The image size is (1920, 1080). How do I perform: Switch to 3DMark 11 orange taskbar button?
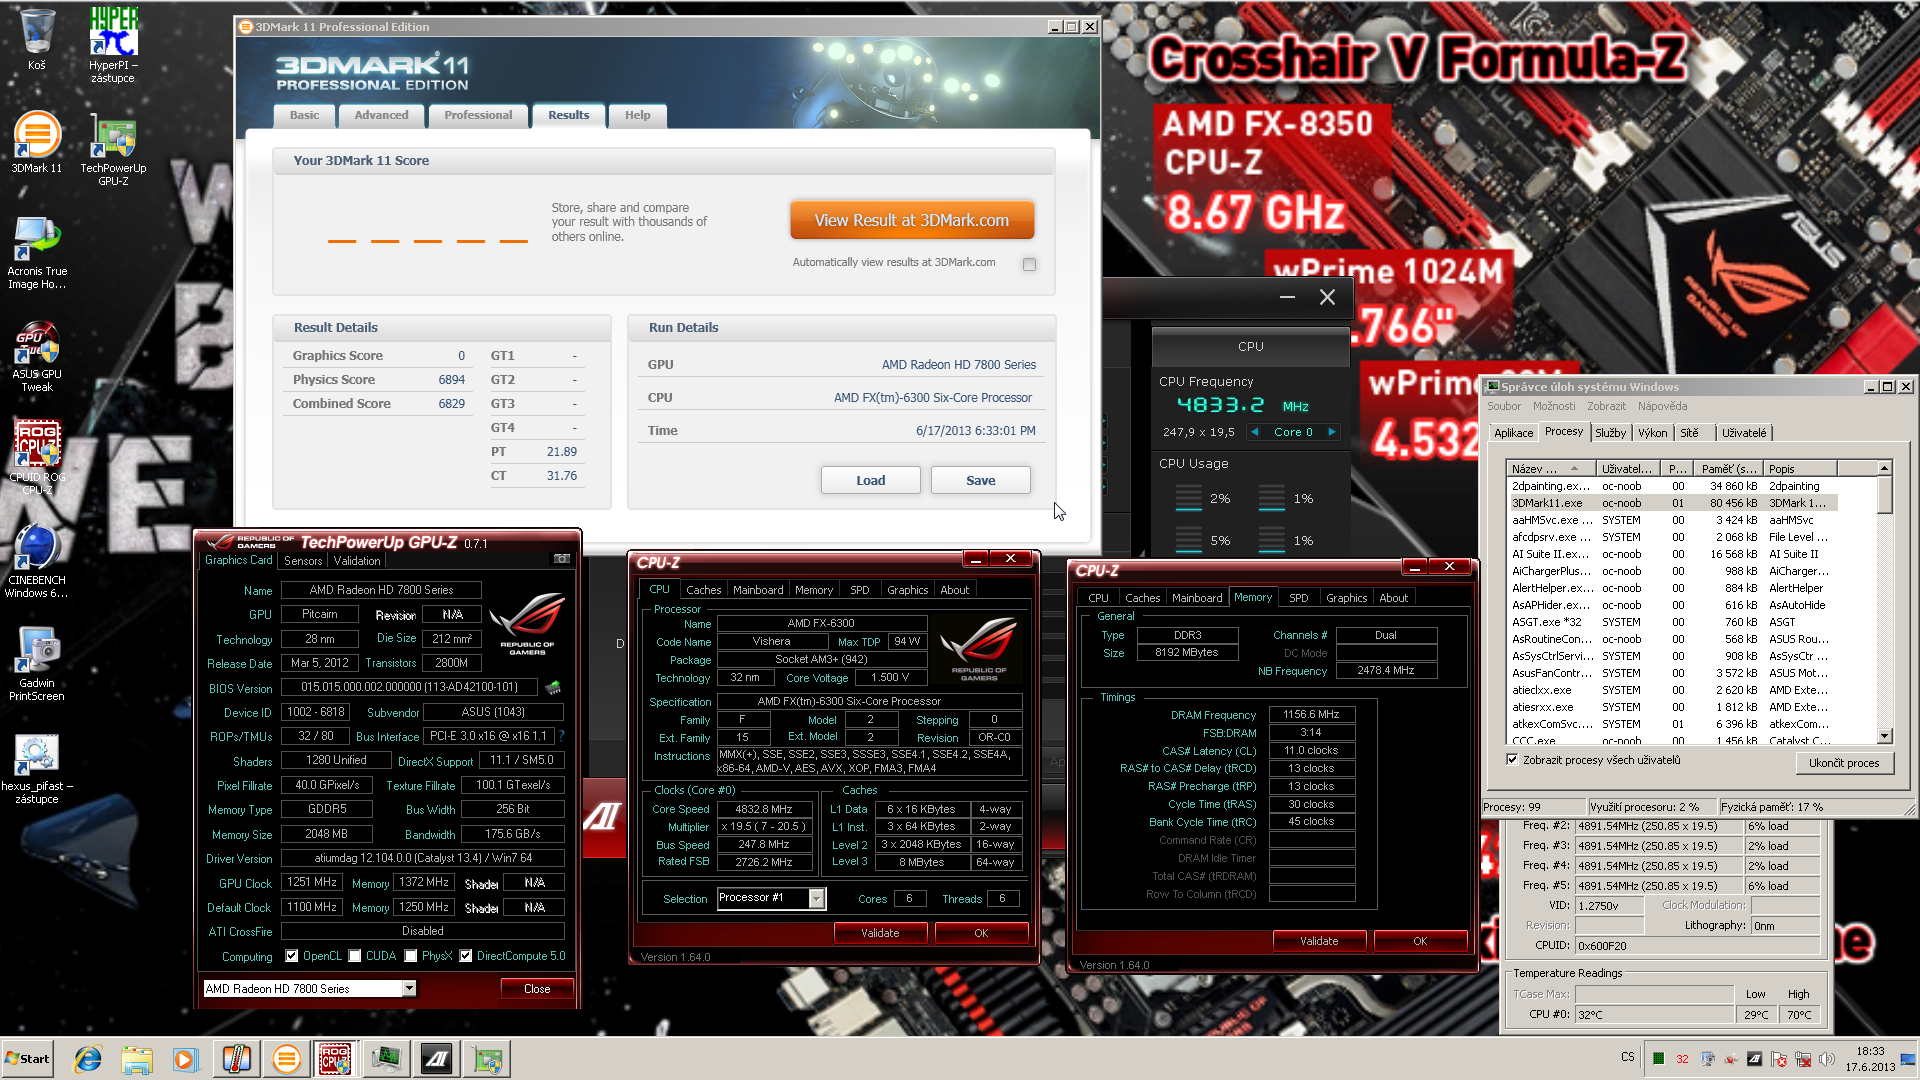pos(287,1059)
